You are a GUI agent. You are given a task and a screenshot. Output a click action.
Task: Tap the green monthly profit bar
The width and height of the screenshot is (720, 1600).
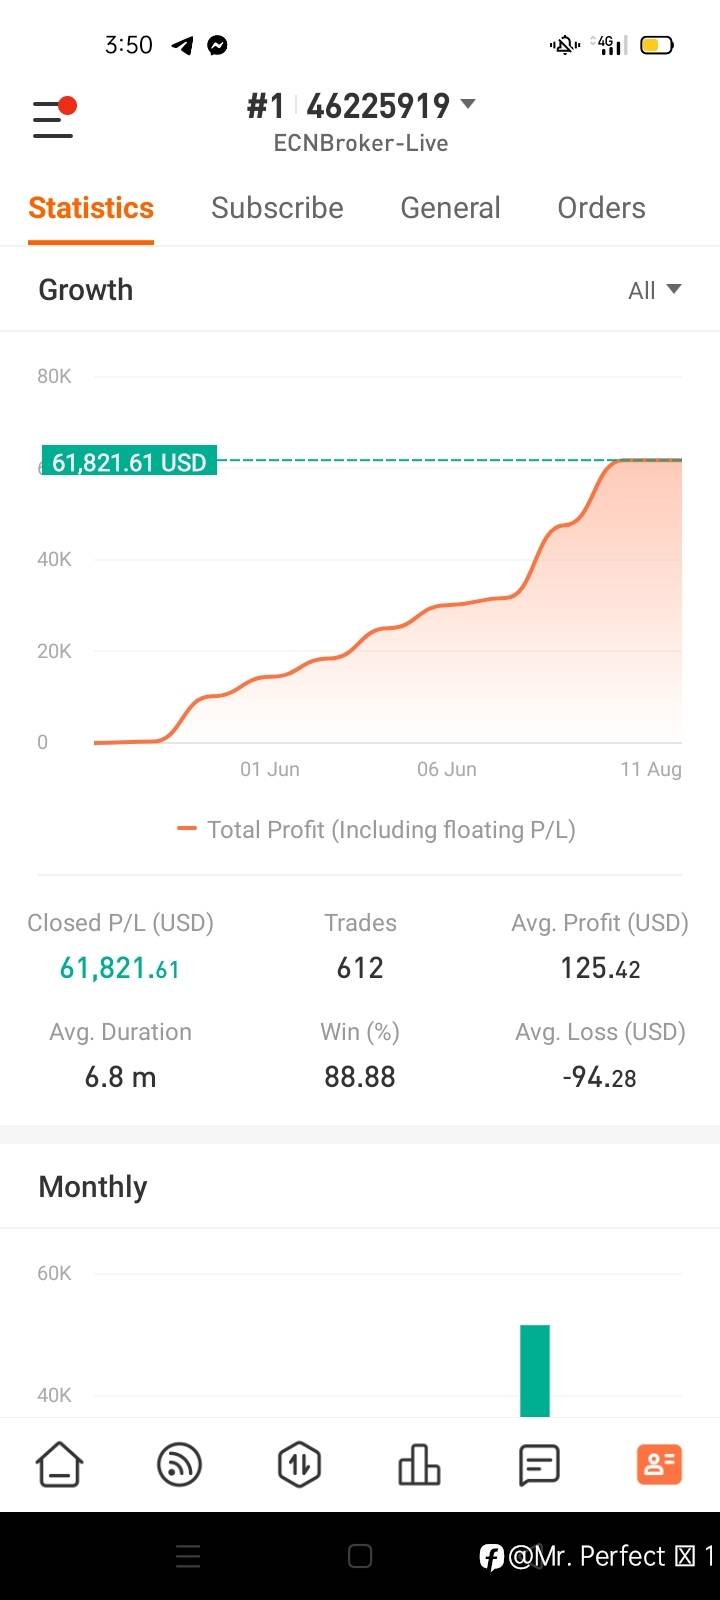535,1370
